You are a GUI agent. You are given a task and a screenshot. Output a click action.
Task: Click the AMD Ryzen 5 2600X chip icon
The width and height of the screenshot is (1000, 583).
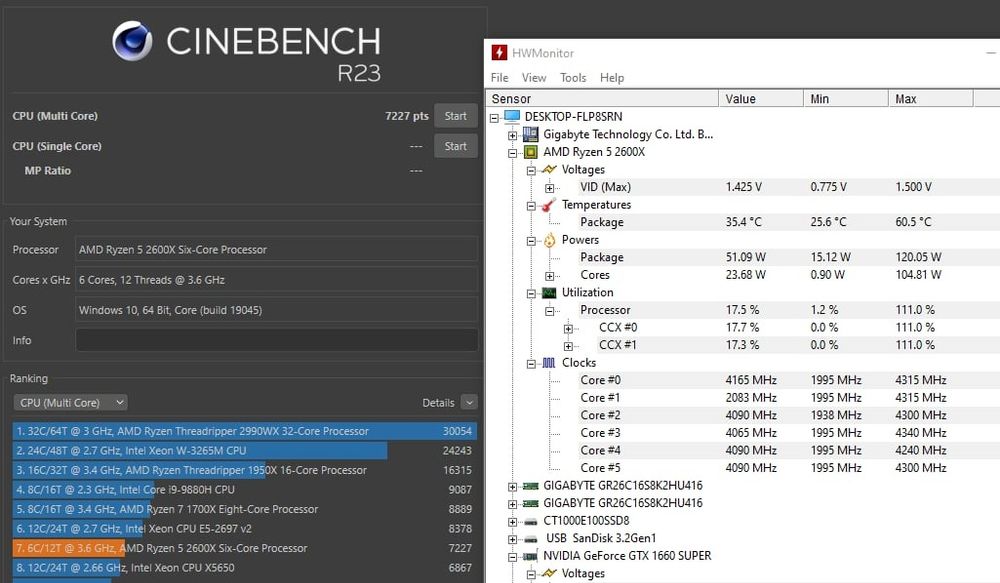tap(530, 152)
